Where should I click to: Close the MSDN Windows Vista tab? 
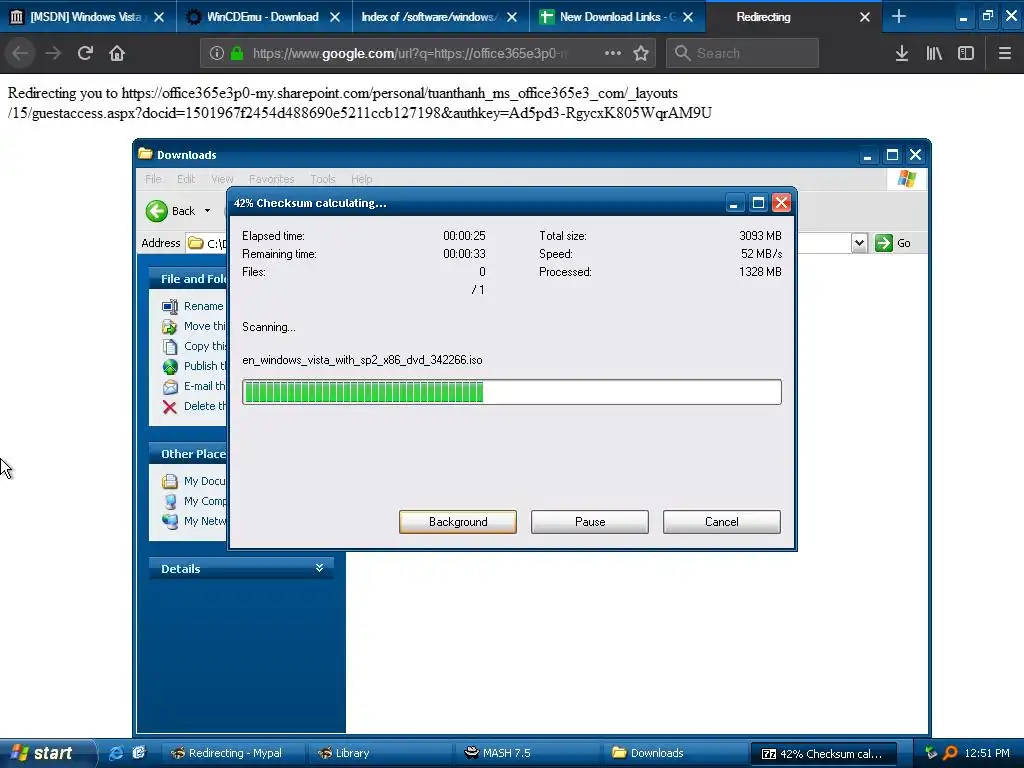(x=159, y=17)
